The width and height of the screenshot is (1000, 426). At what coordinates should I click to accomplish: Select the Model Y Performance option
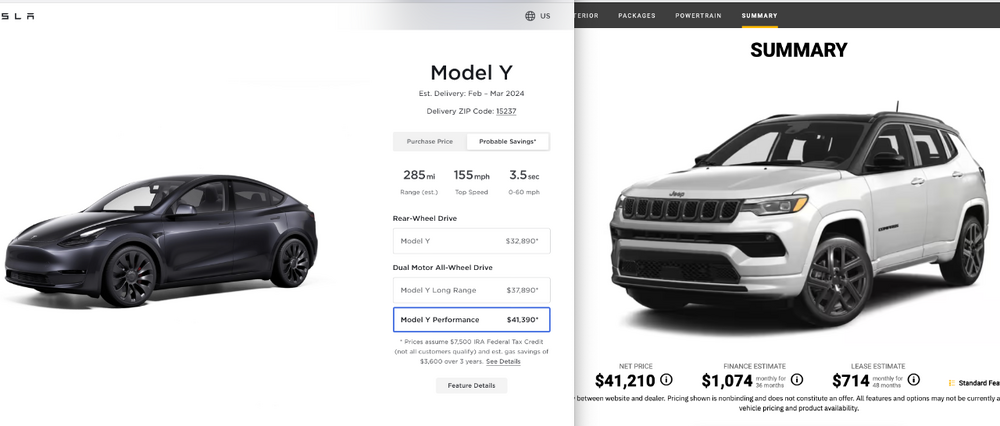point(471,320)
